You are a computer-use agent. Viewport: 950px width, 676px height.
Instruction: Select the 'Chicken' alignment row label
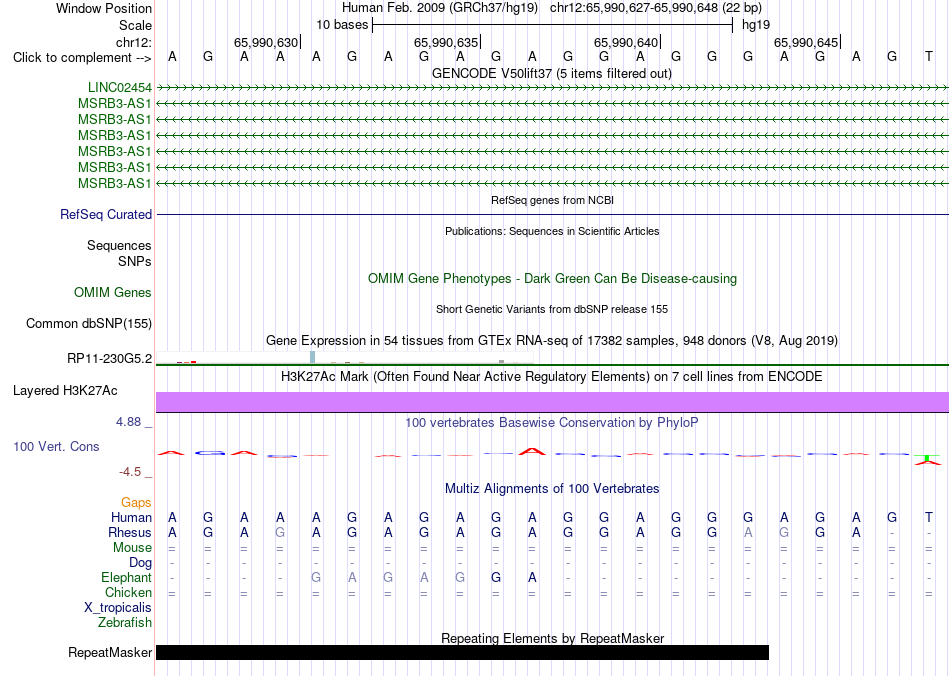128,592
